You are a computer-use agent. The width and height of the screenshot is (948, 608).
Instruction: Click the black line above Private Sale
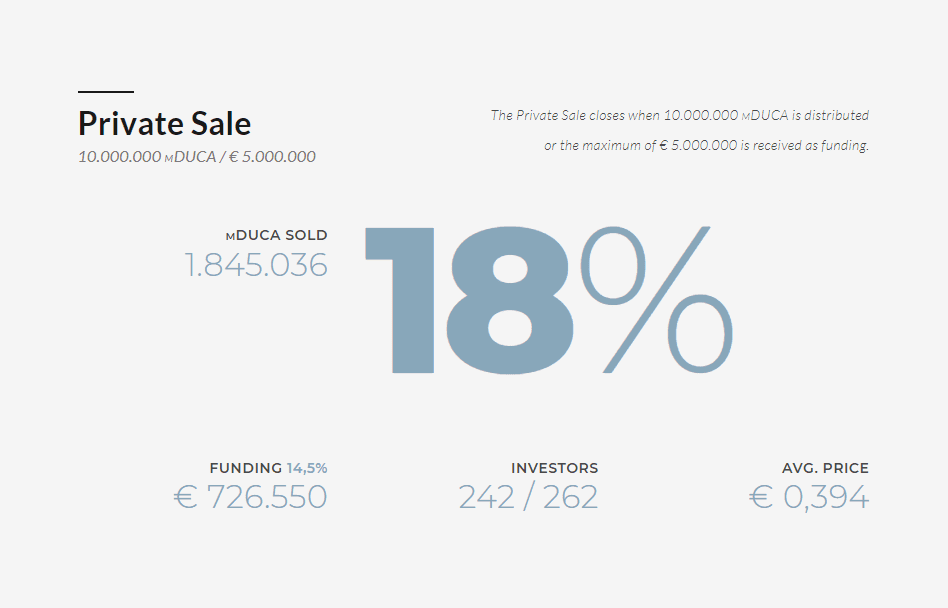[106, 92]
